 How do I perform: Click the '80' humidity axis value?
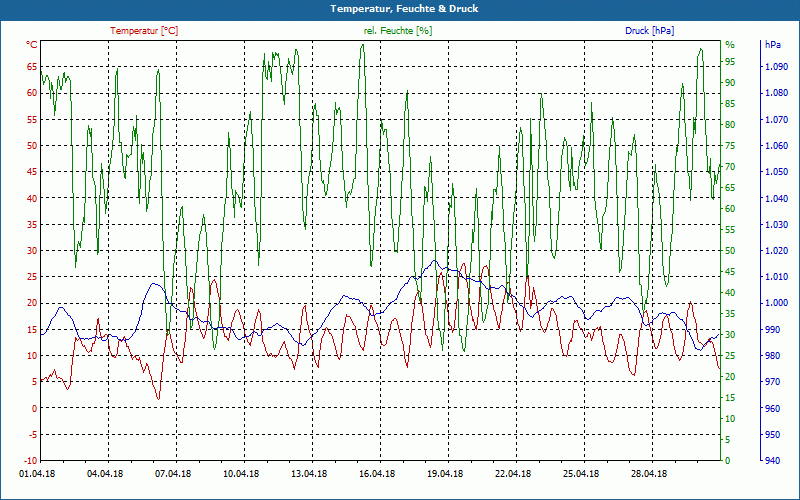(730, 124)
